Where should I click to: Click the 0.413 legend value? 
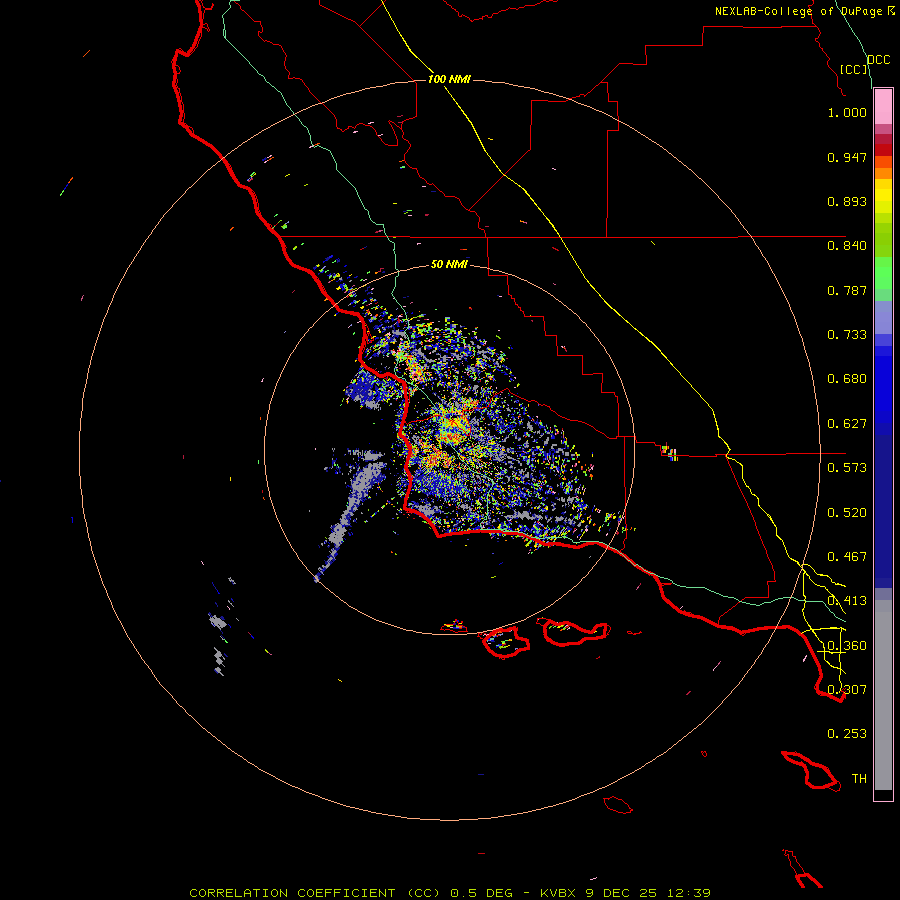[x=847, y=601]
